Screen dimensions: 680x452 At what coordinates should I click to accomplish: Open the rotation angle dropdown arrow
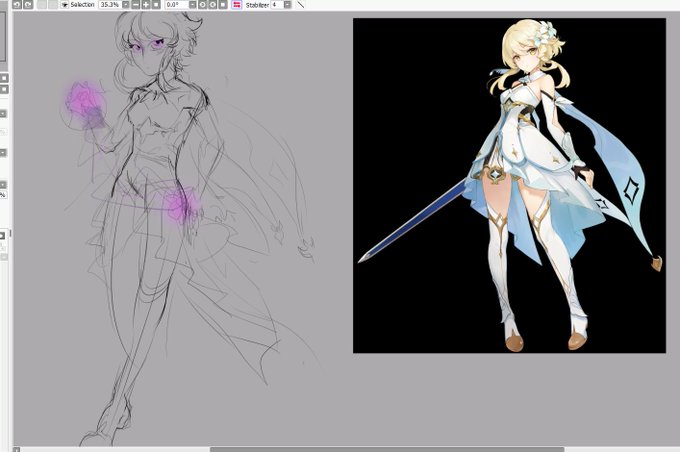193,5
